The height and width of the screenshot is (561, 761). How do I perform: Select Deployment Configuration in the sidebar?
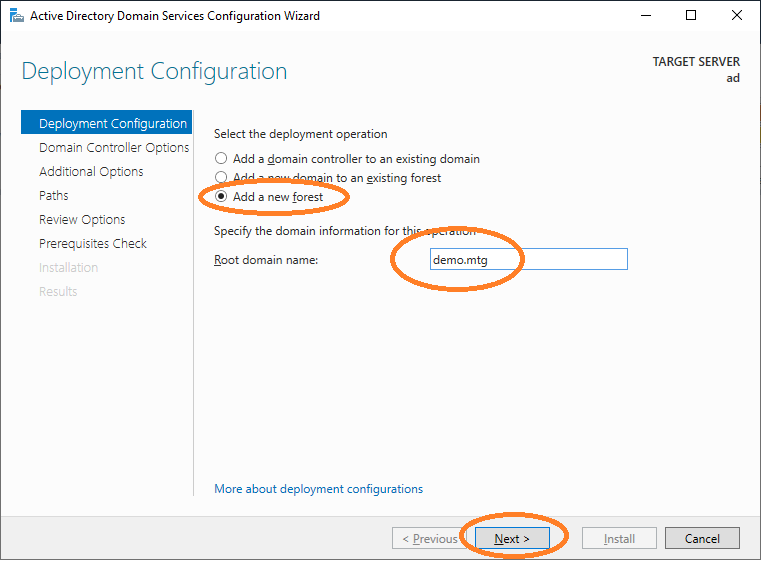pyautogui.click(x=112, y=124)
